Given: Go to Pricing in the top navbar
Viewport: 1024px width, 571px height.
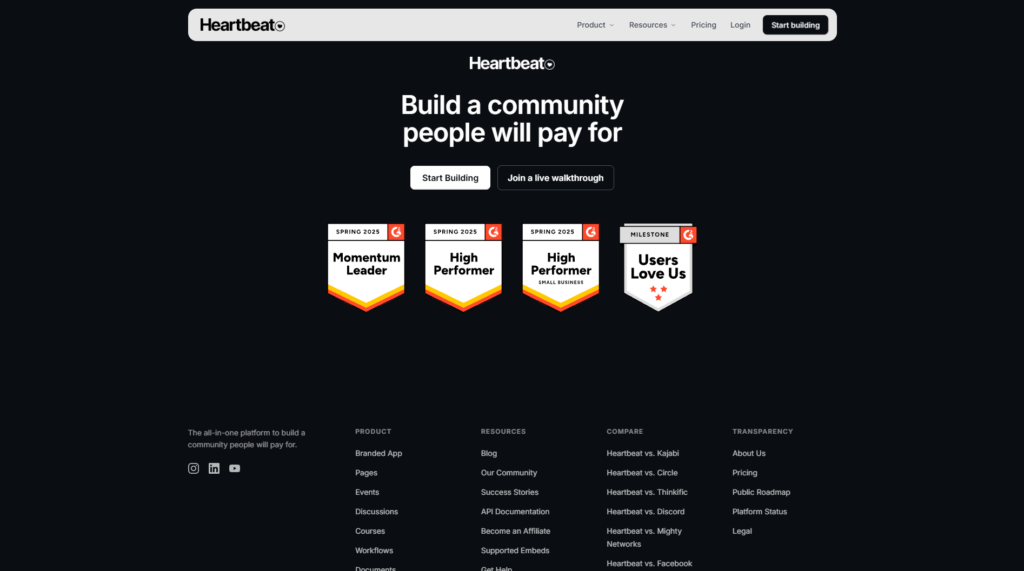Looking at the screenshot, I should point(703,25).
